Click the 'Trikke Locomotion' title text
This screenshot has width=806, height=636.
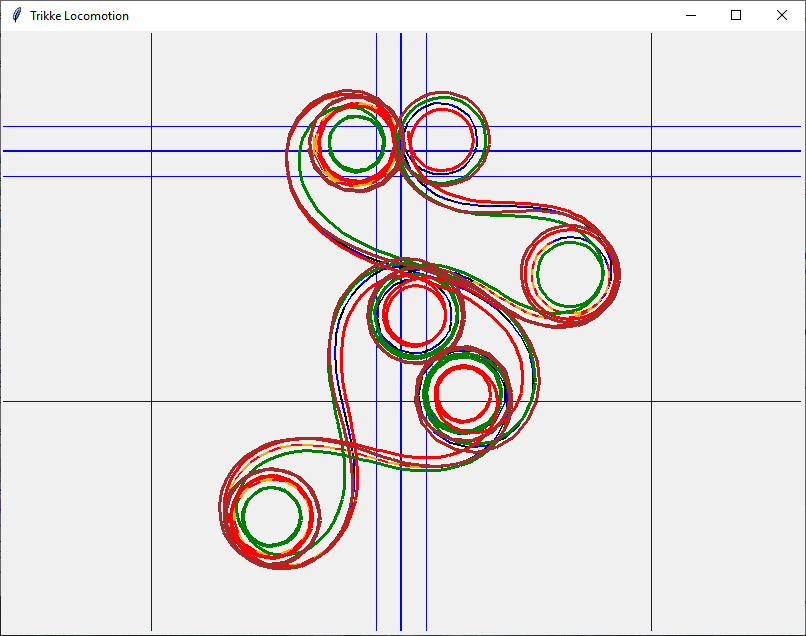pyautogui.click(x=79, y=16)
